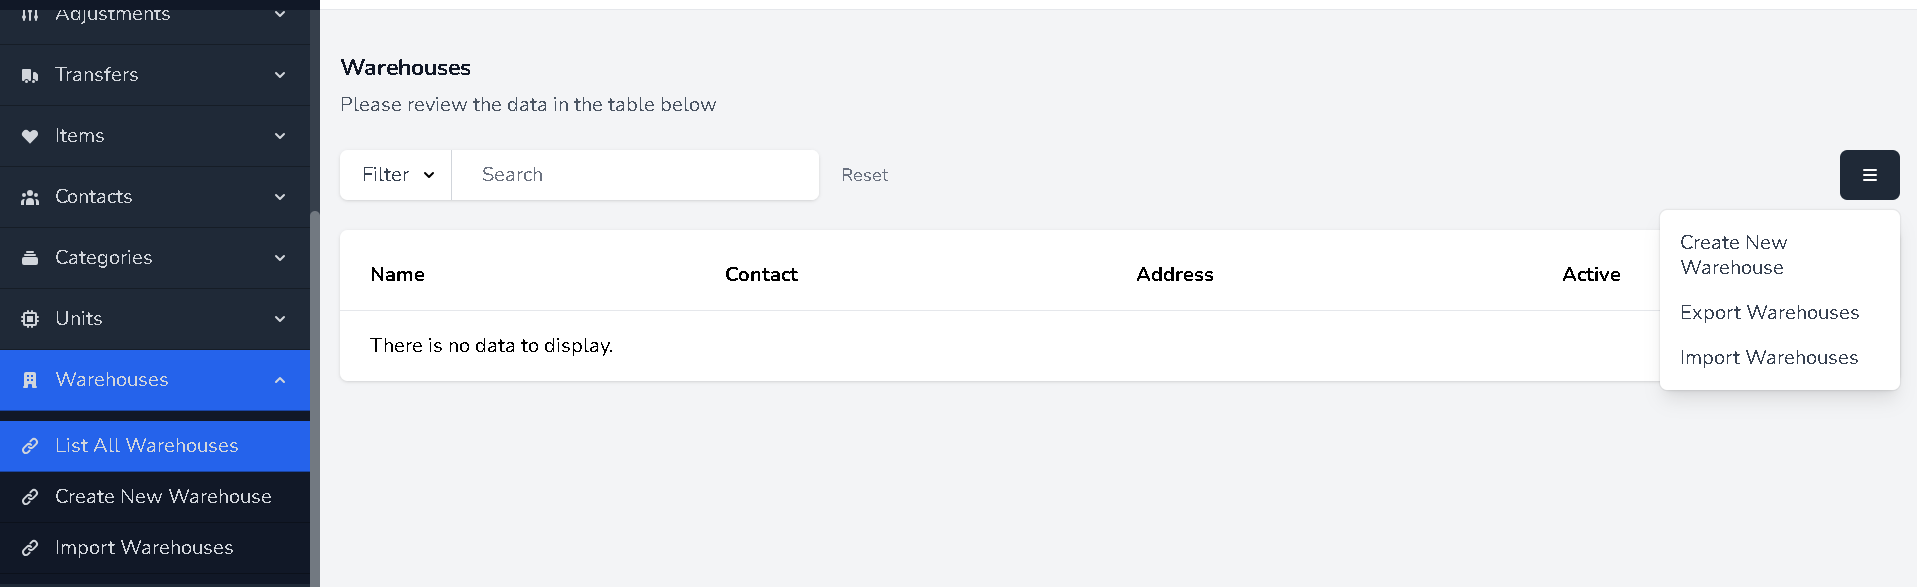Open List All Warehouses sidebar link
The image size is (1917, 587).
coord(146,446)
